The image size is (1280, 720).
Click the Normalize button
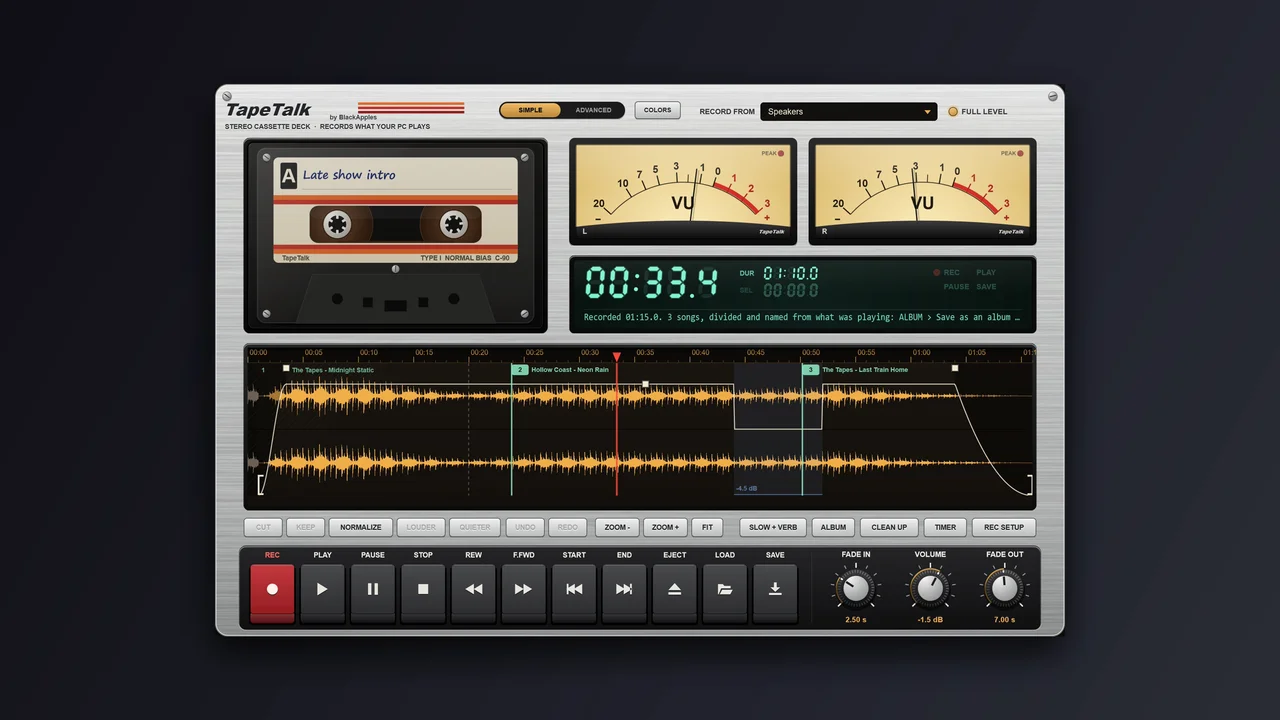[361, 527]
